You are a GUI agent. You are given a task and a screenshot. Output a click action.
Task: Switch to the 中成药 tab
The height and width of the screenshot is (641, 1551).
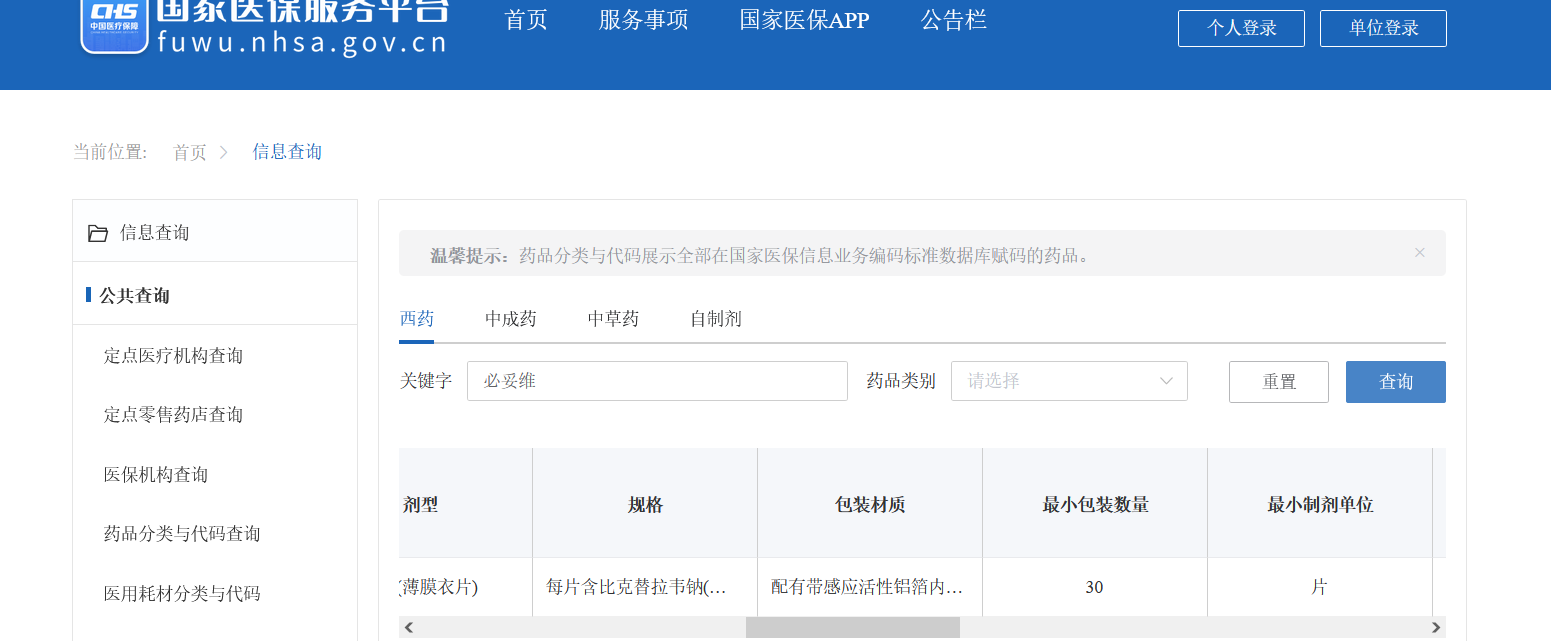pyautogui.click(x=511, y=319)
